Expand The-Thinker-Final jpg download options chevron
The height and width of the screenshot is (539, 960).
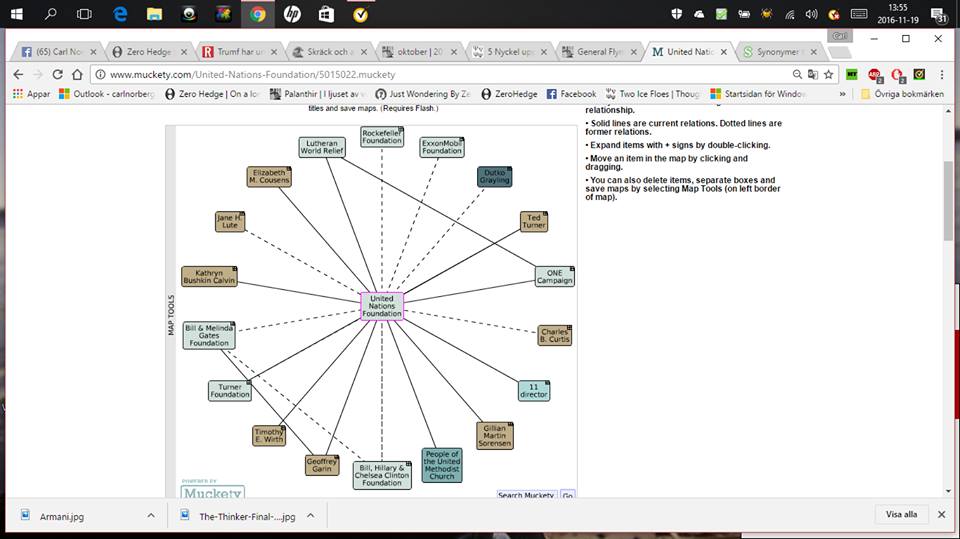point(310,515)
